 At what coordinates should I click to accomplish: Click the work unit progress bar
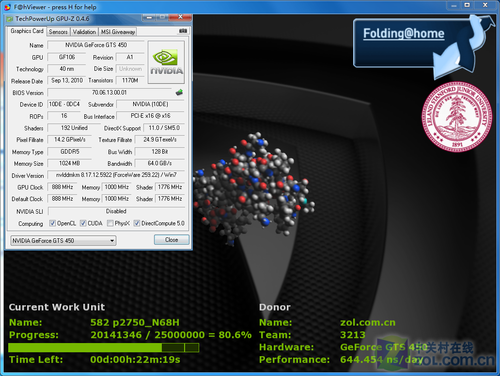click(104, 348)
